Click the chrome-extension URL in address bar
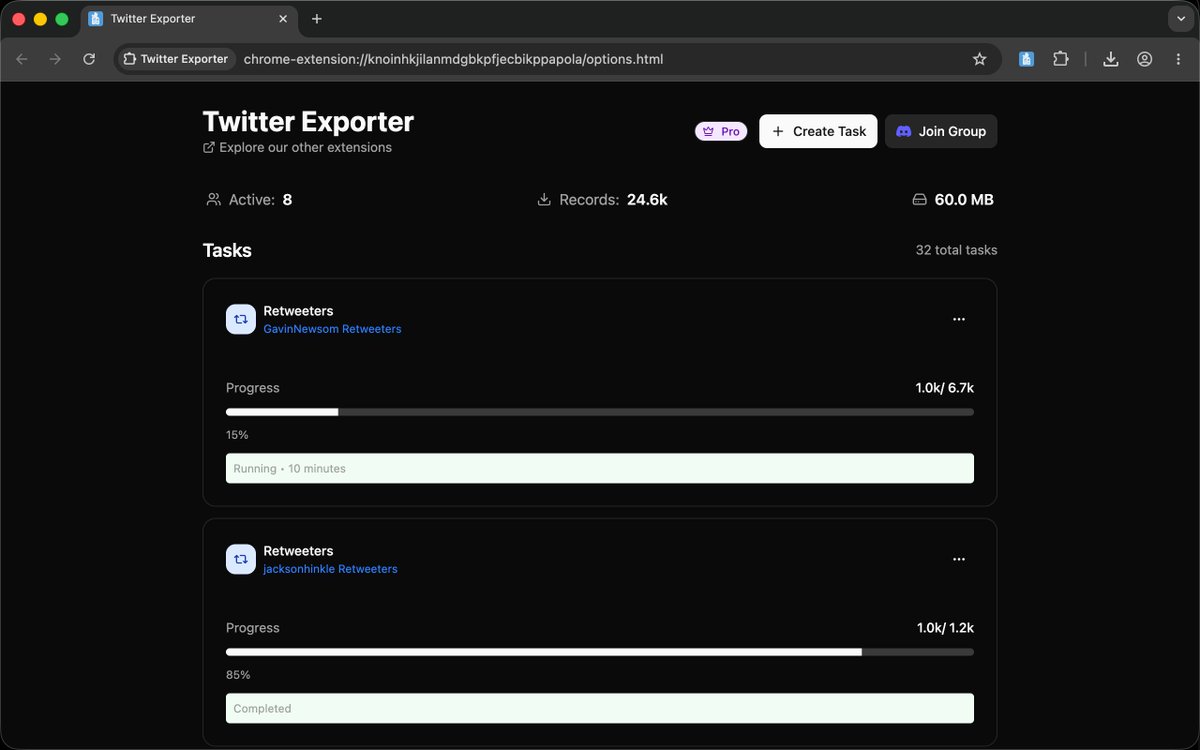Image resolution: width=1200 pixels, height=750 pixels. pos(453,59)
